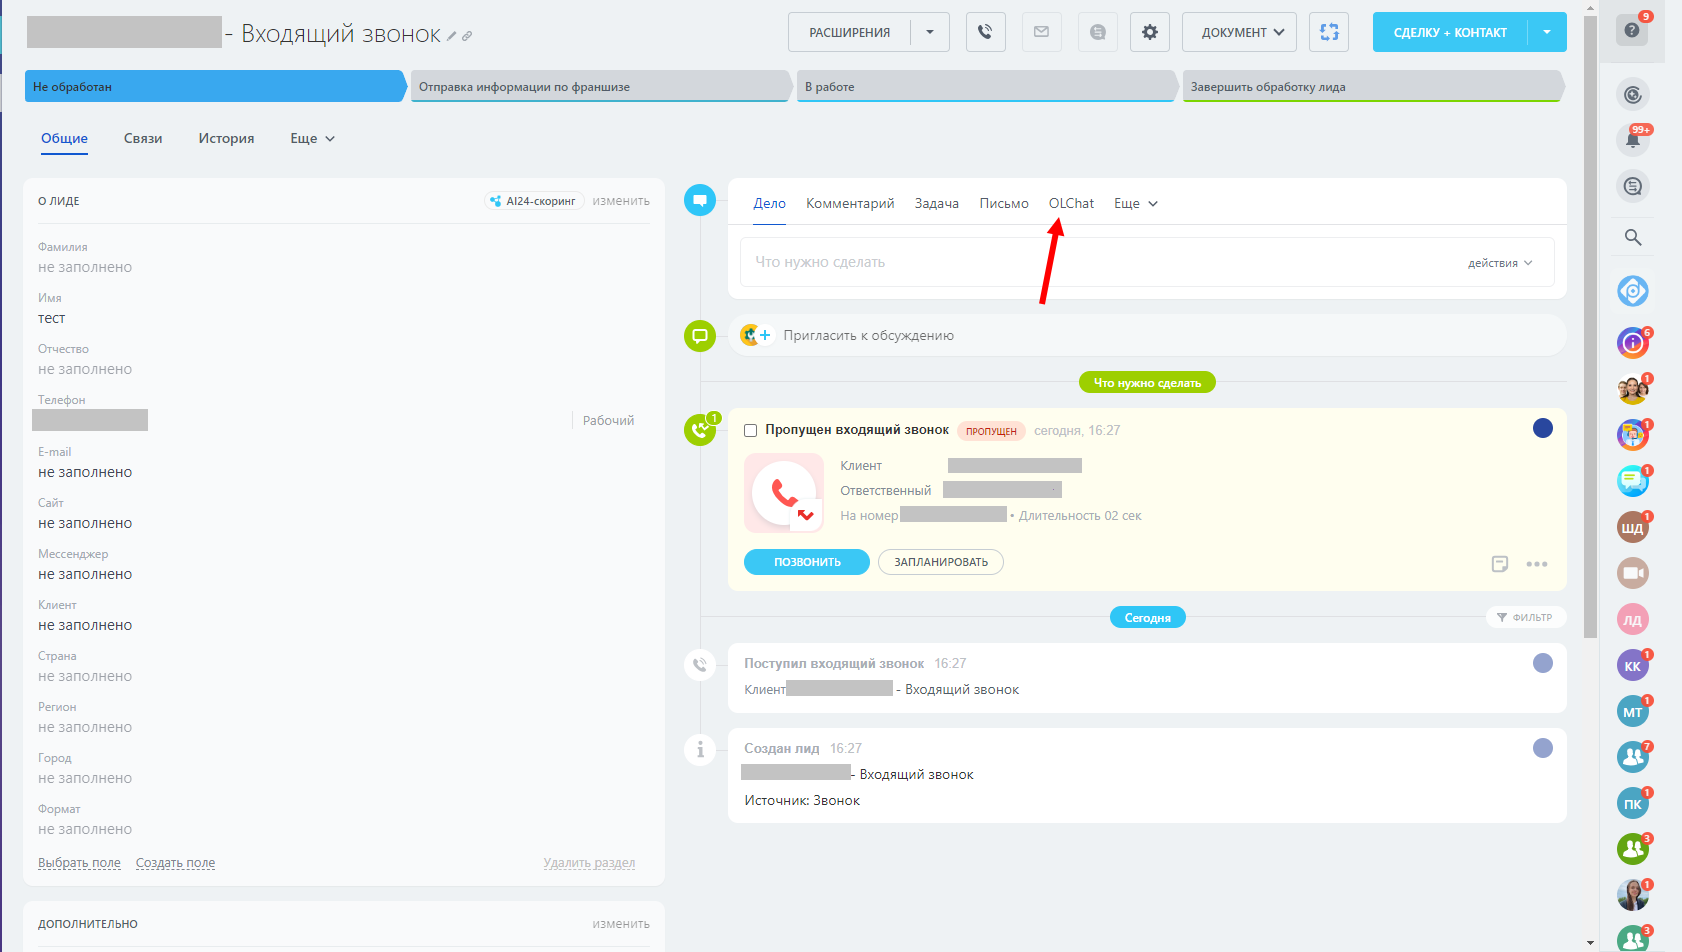Open the arrow next to Сделку + Контакт
Screen dimensions: 1682x952
(1546, 32)
